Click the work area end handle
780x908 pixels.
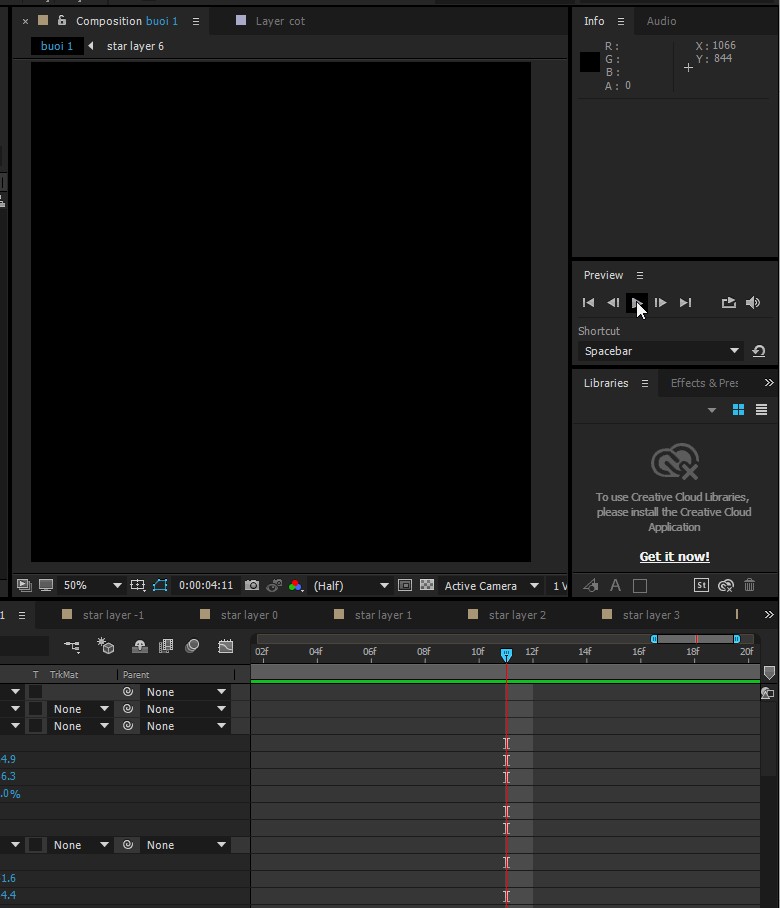tap(737, 639)
